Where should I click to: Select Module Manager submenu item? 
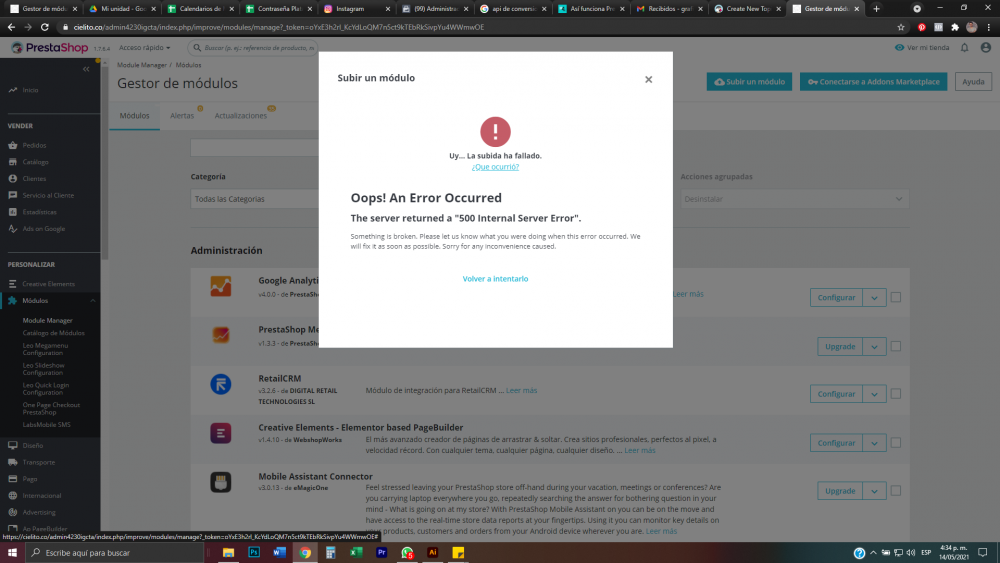(48, 321)
